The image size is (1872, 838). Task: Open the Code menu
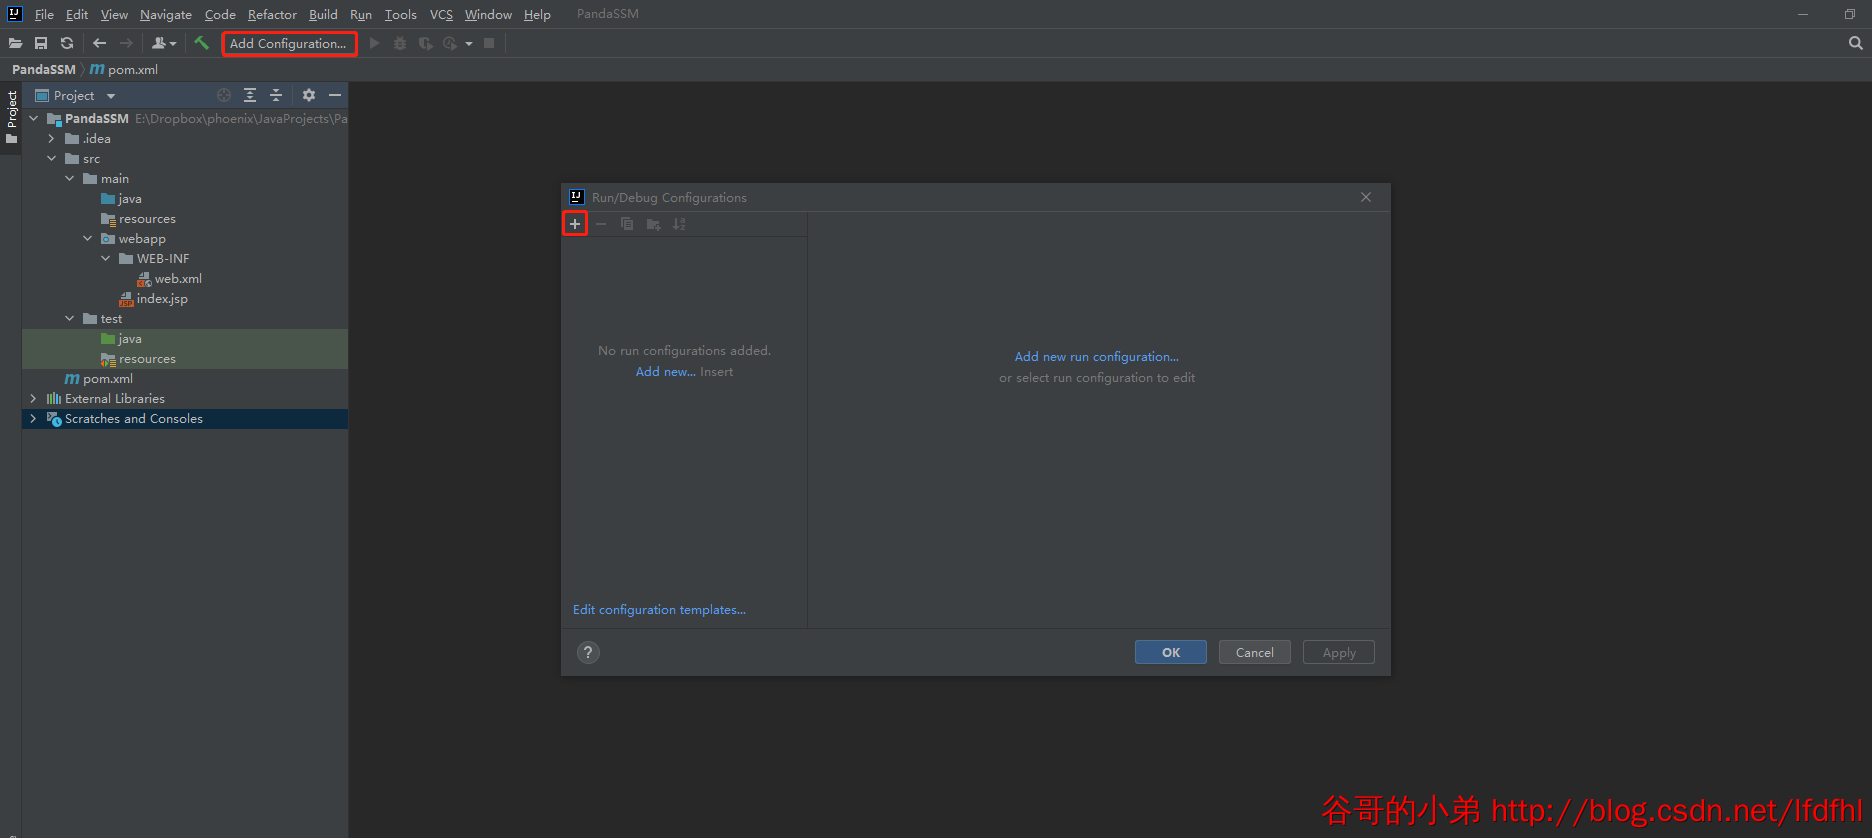(x=220, y=14)
